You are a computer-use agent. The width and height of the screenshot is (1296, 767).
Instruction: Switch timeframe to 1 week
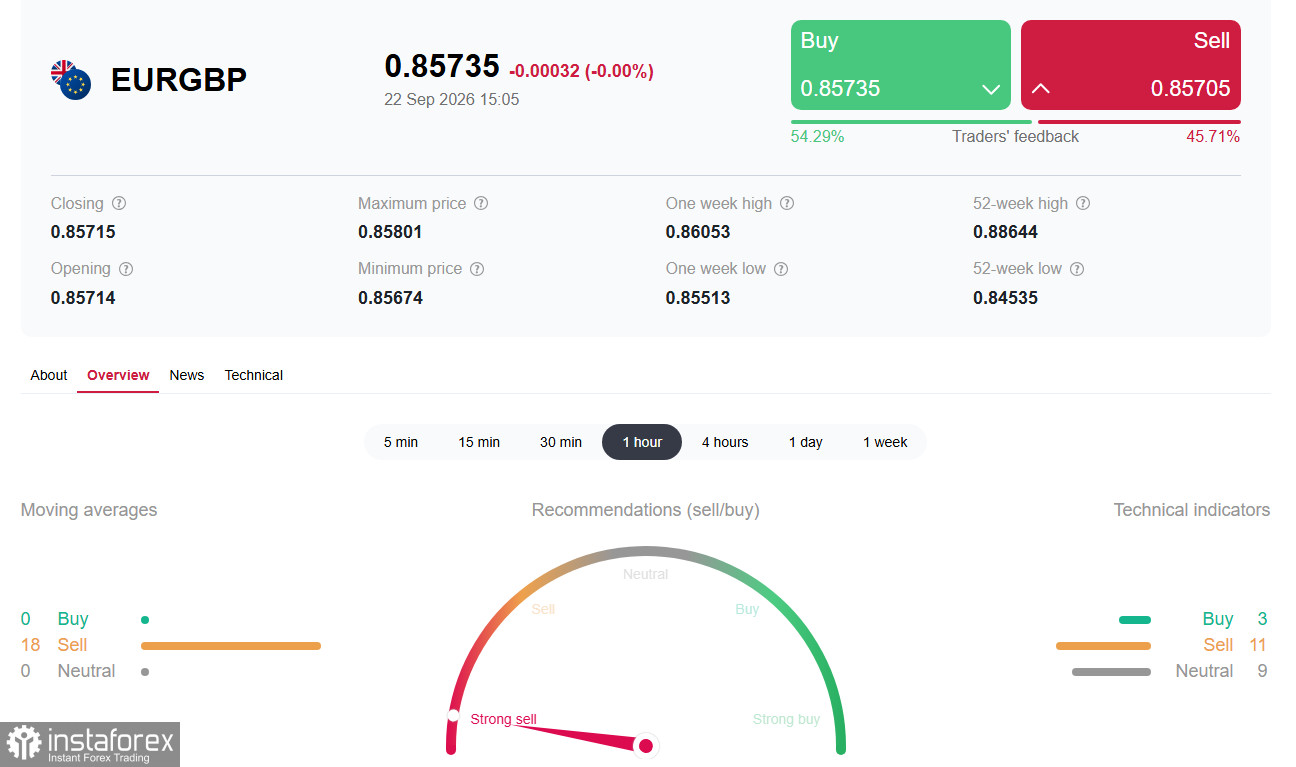coord(885,442)
